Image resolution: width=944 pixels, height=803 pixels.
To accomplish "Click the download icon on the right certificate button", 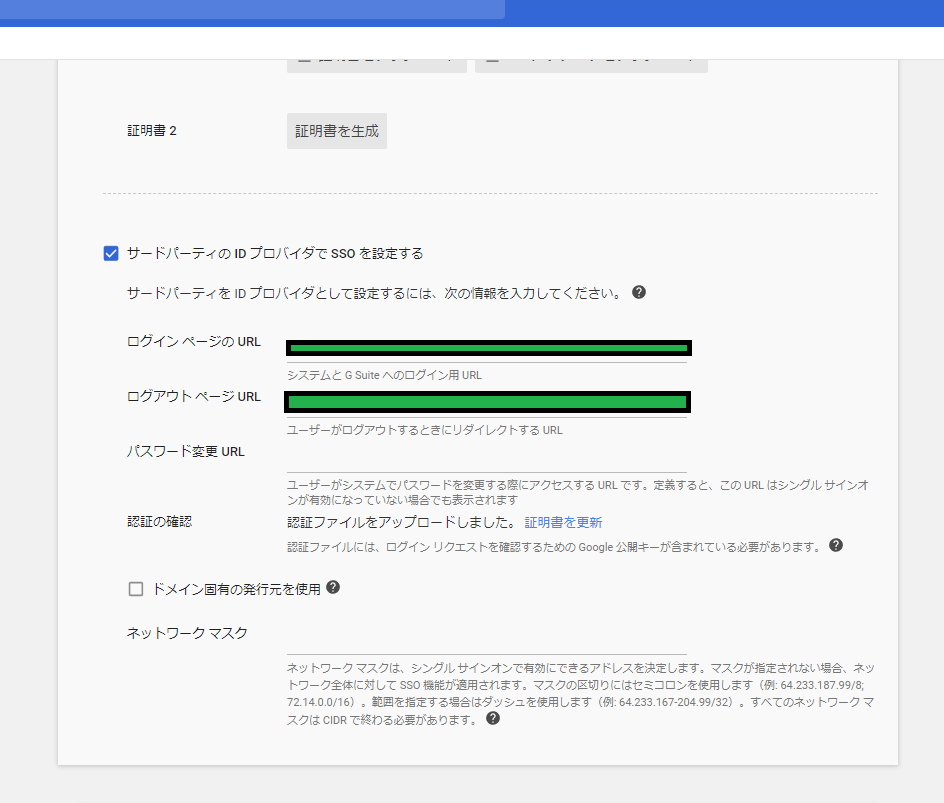I will [492, 58].
